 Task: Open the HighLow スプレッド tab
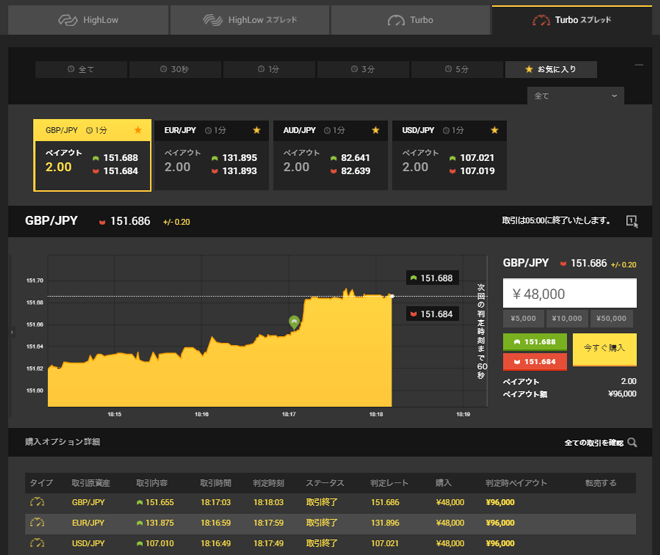click(250, 20)
